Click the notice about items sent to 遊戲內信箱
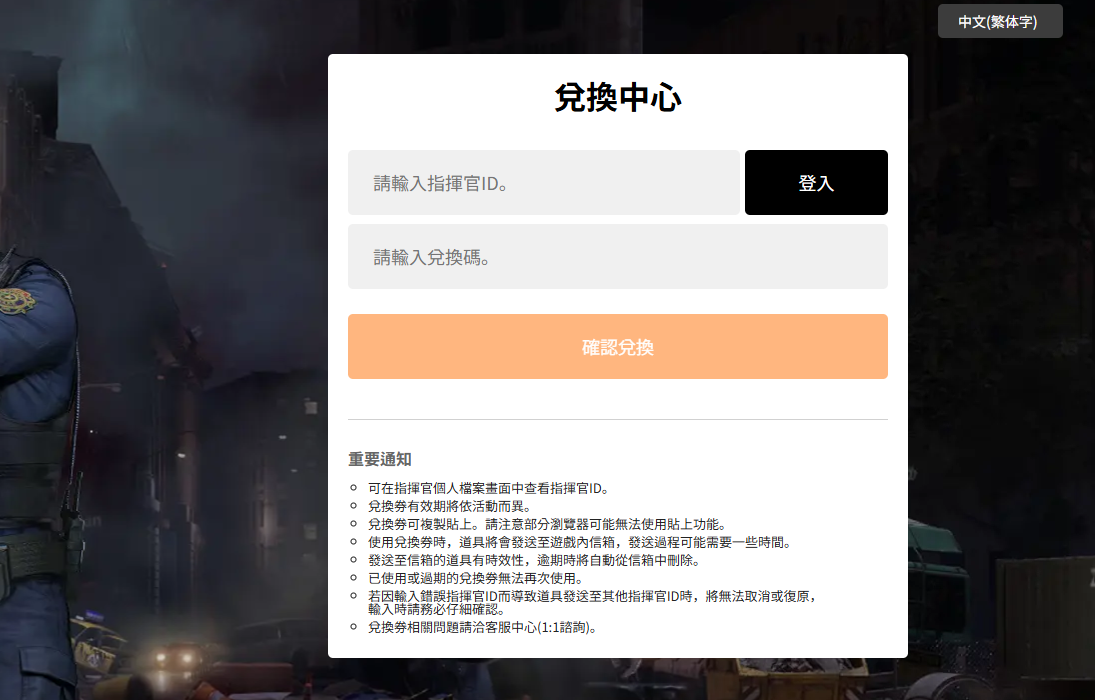Viewport: 1095px width, 700px height. click(x=579, y=542)
